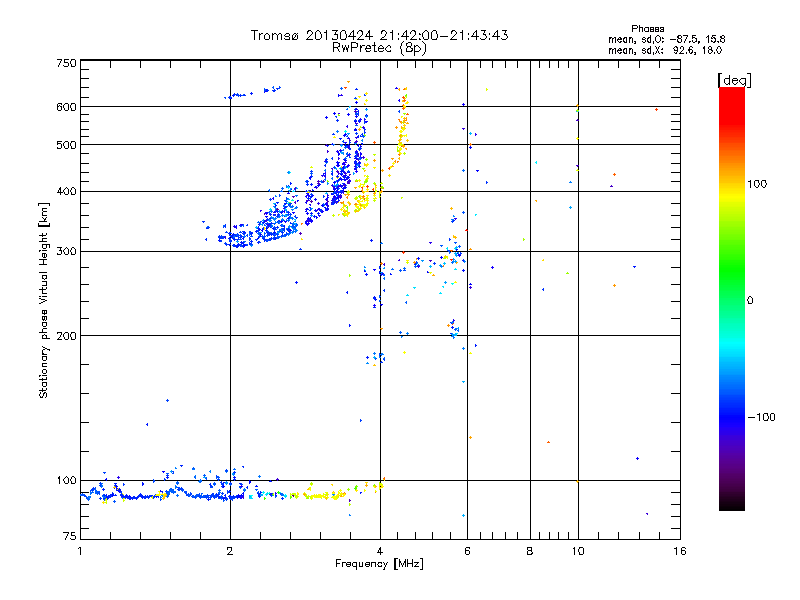
Task: Click the y-axis '75' tick label
Action: 70,536
